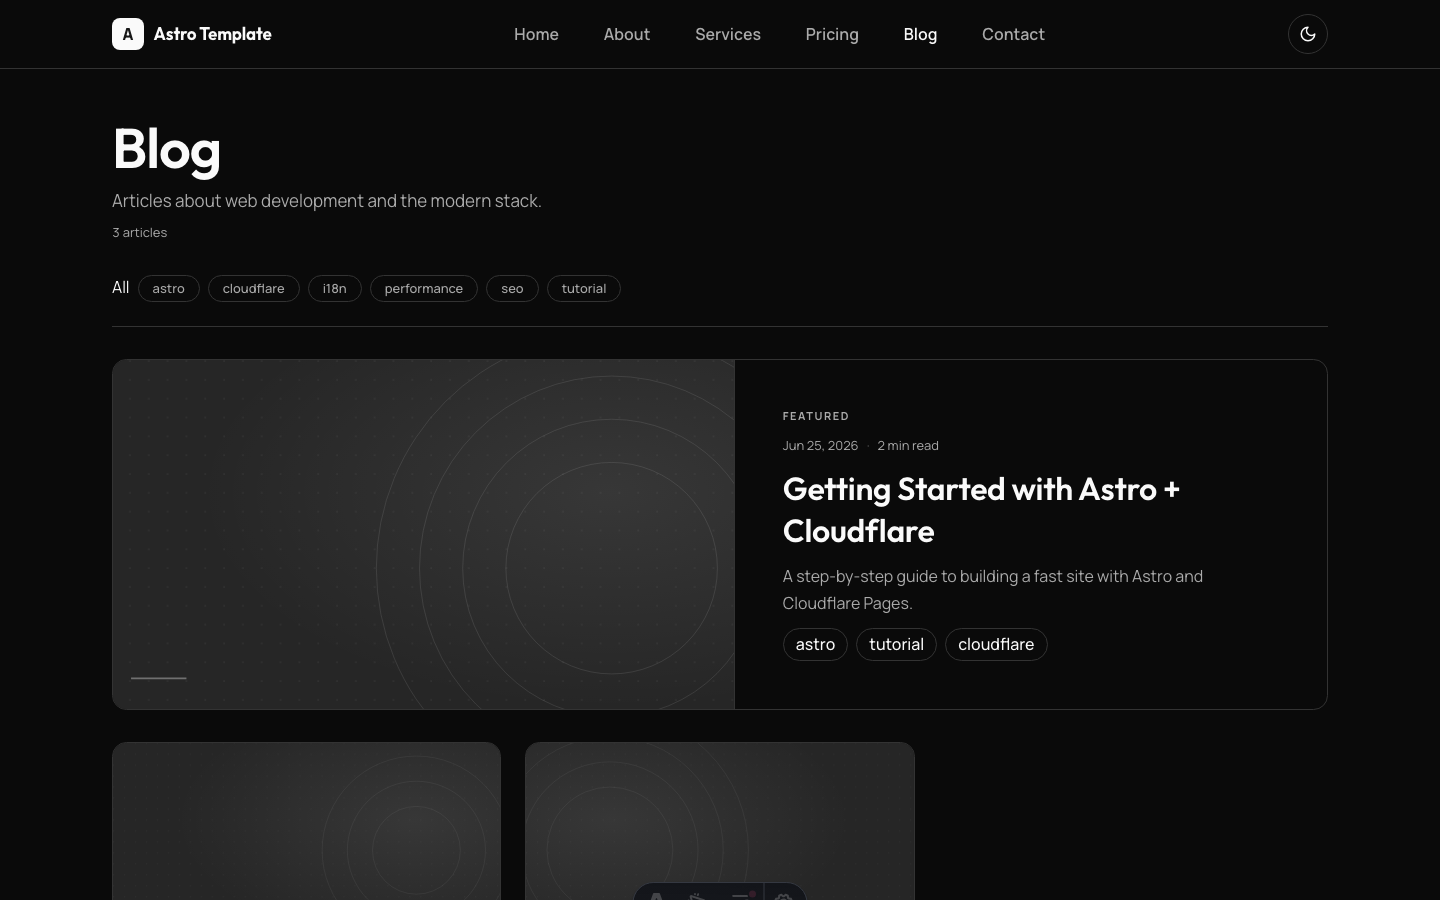Click the blog subtitle about web development
1440x900 pixels.
327,201
